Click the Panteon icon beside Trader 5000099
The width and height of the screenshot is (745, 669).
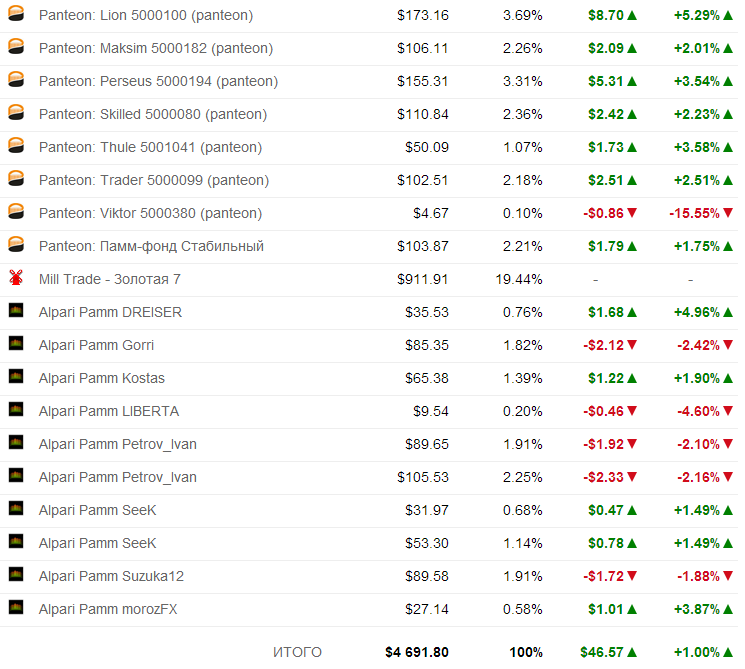pyautogui.click(x=16, y=178)
